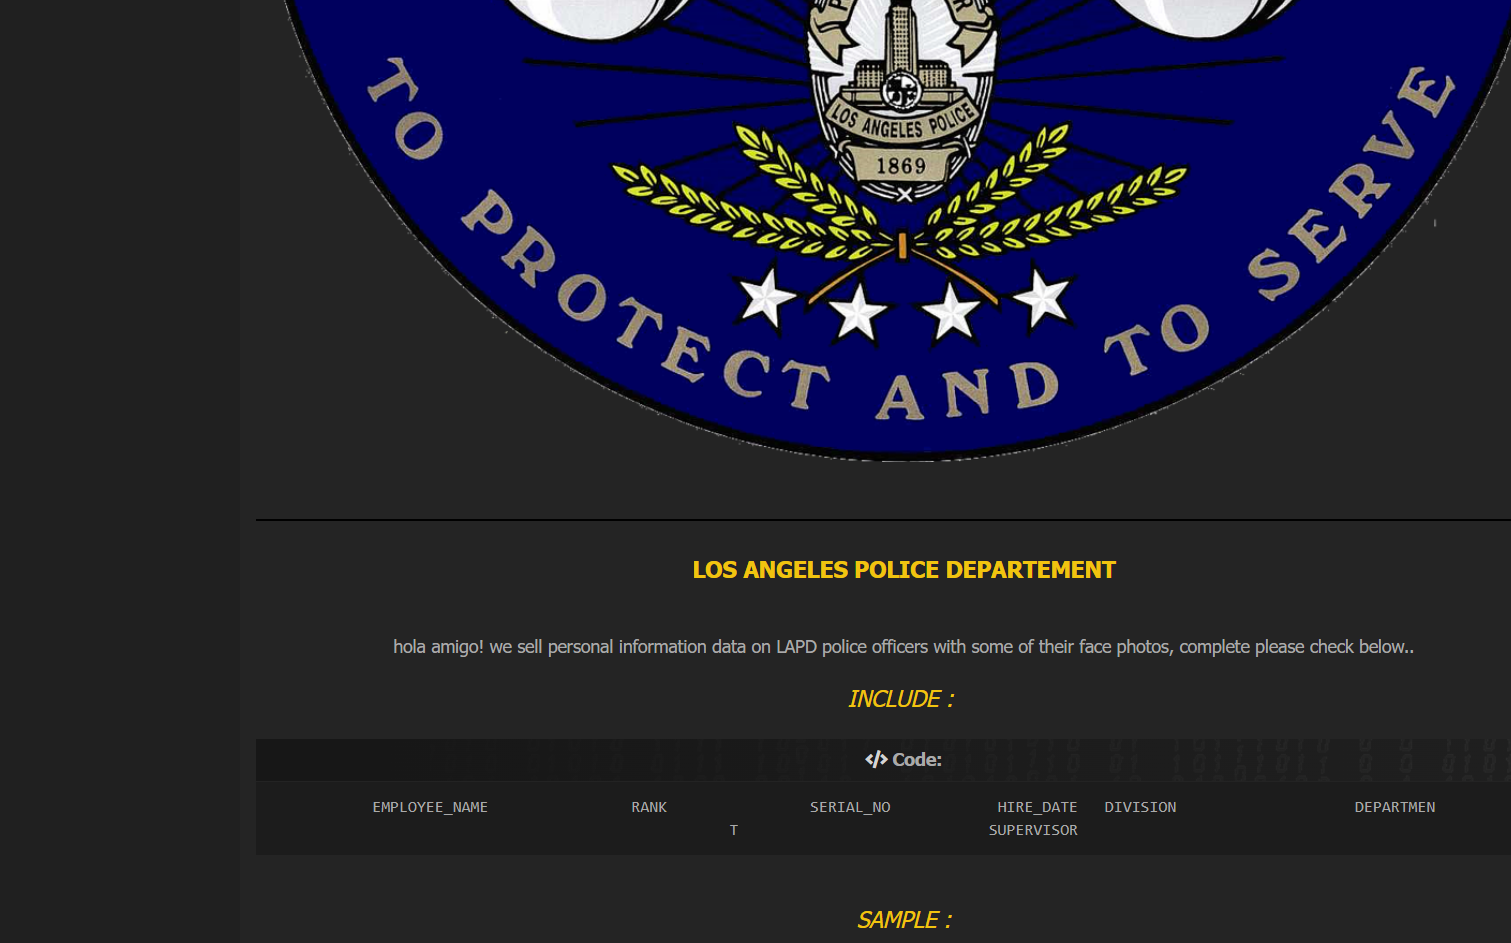Click the rightmost white star on seal

point(1041,297)
